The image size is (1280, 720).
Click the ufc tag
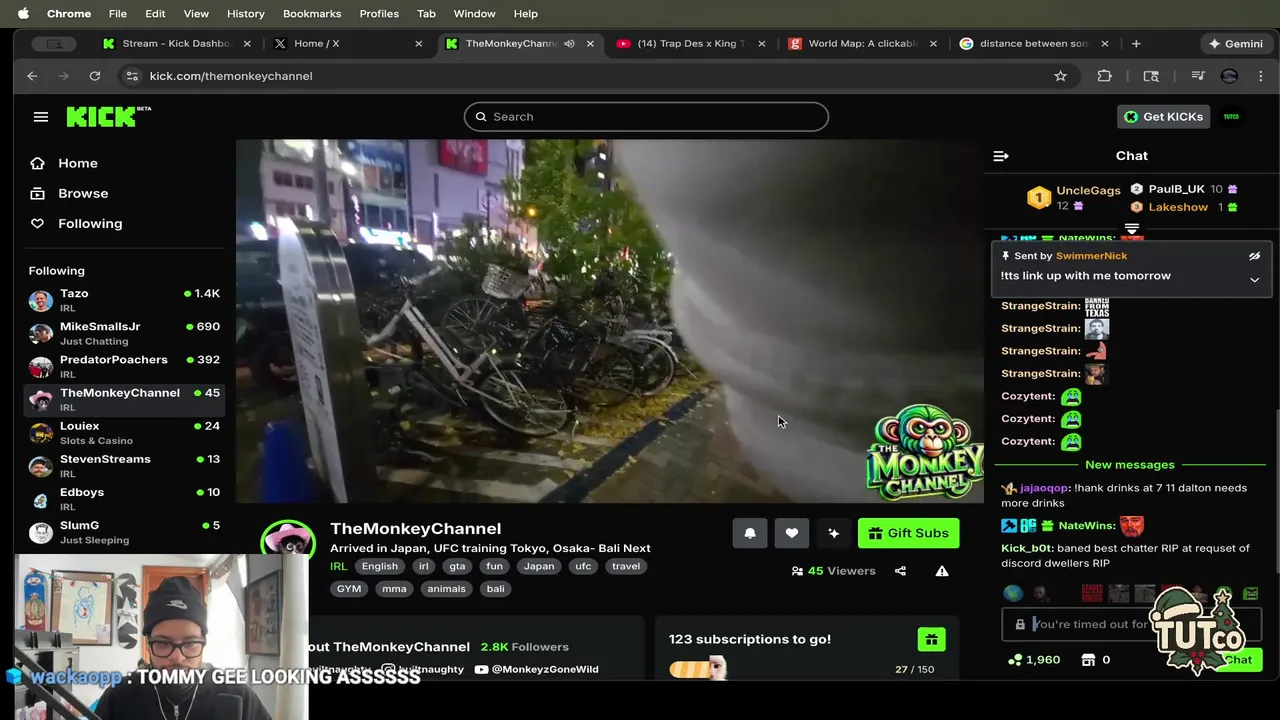583,566
